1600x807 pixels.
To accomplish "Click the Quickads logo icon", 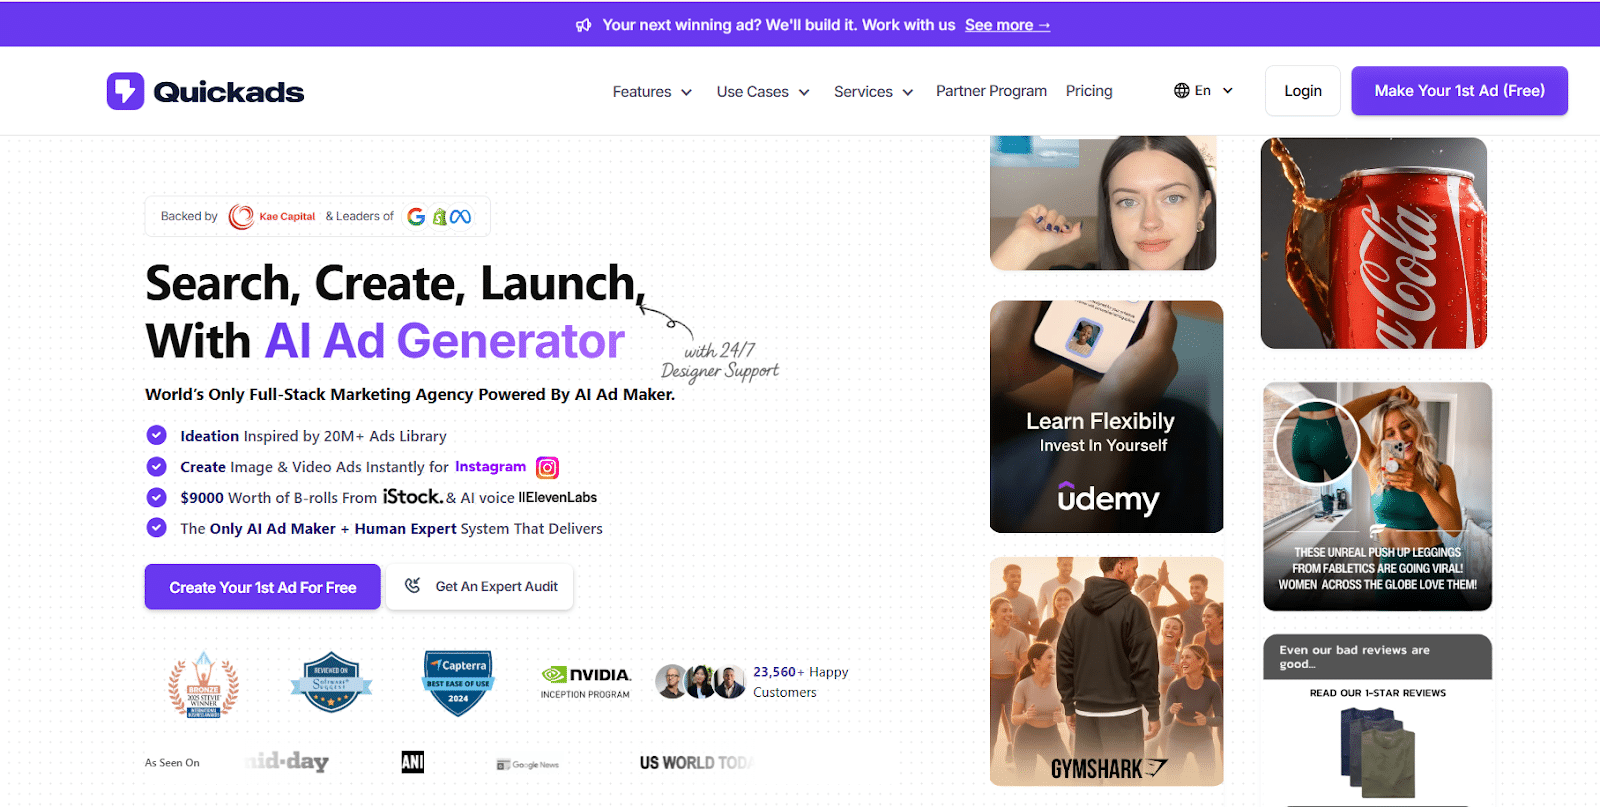I will (x=126, y=91).
